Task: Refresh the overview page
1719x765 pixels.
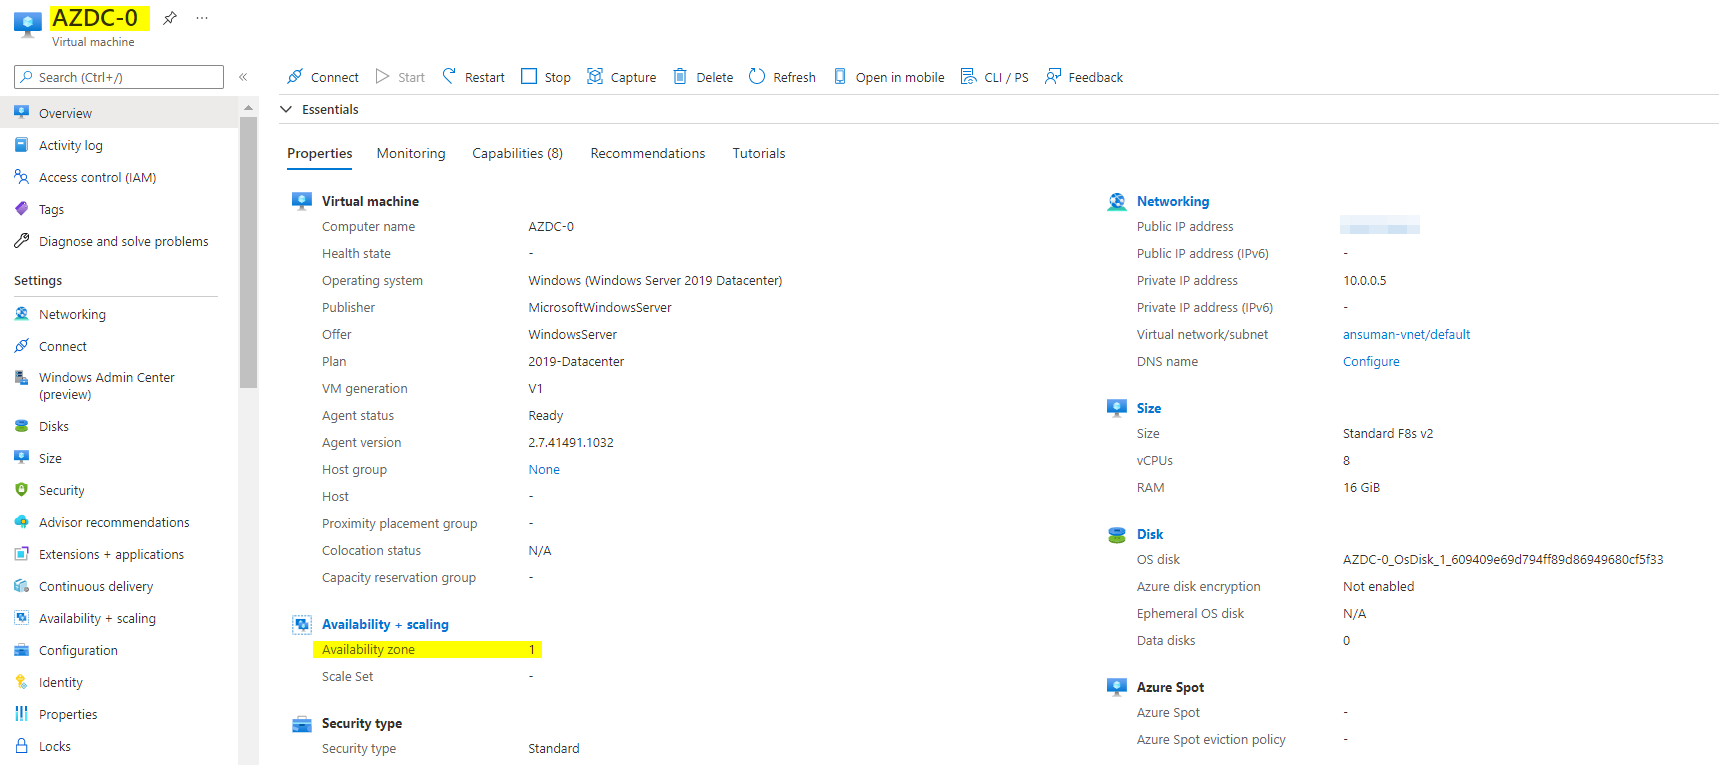Action: click(782, 77)
